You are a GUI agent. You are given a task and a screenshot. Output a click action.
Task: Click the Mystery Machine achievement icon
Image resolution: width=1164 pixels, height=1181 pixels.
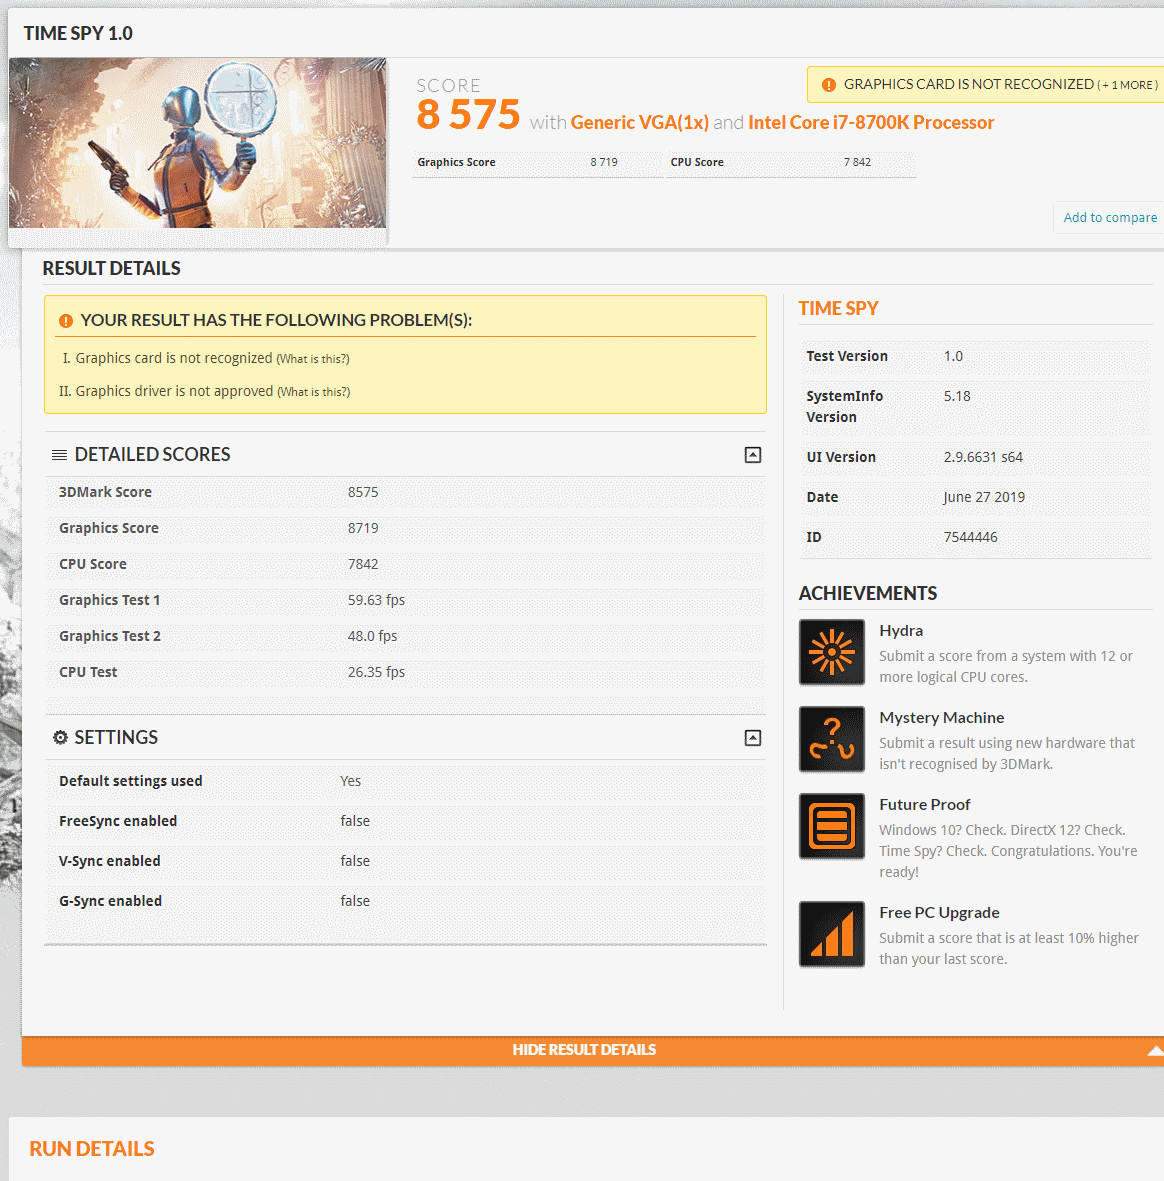tap(831, 739)
